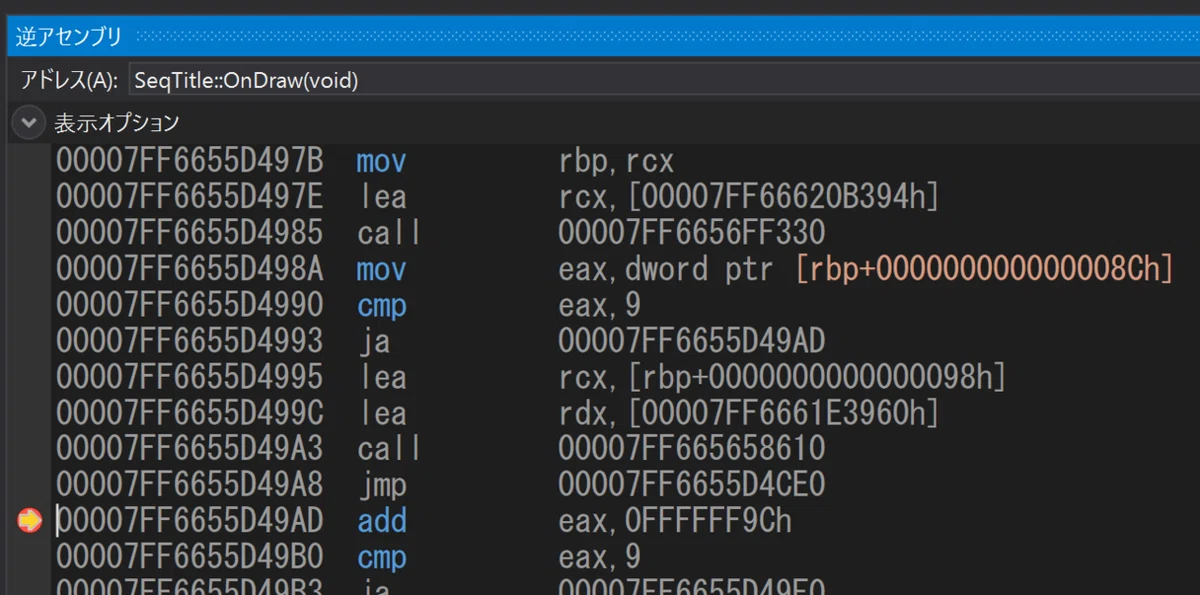Click the add mnemonic
The image size is (1200, 595).
(x=382, y=521)
